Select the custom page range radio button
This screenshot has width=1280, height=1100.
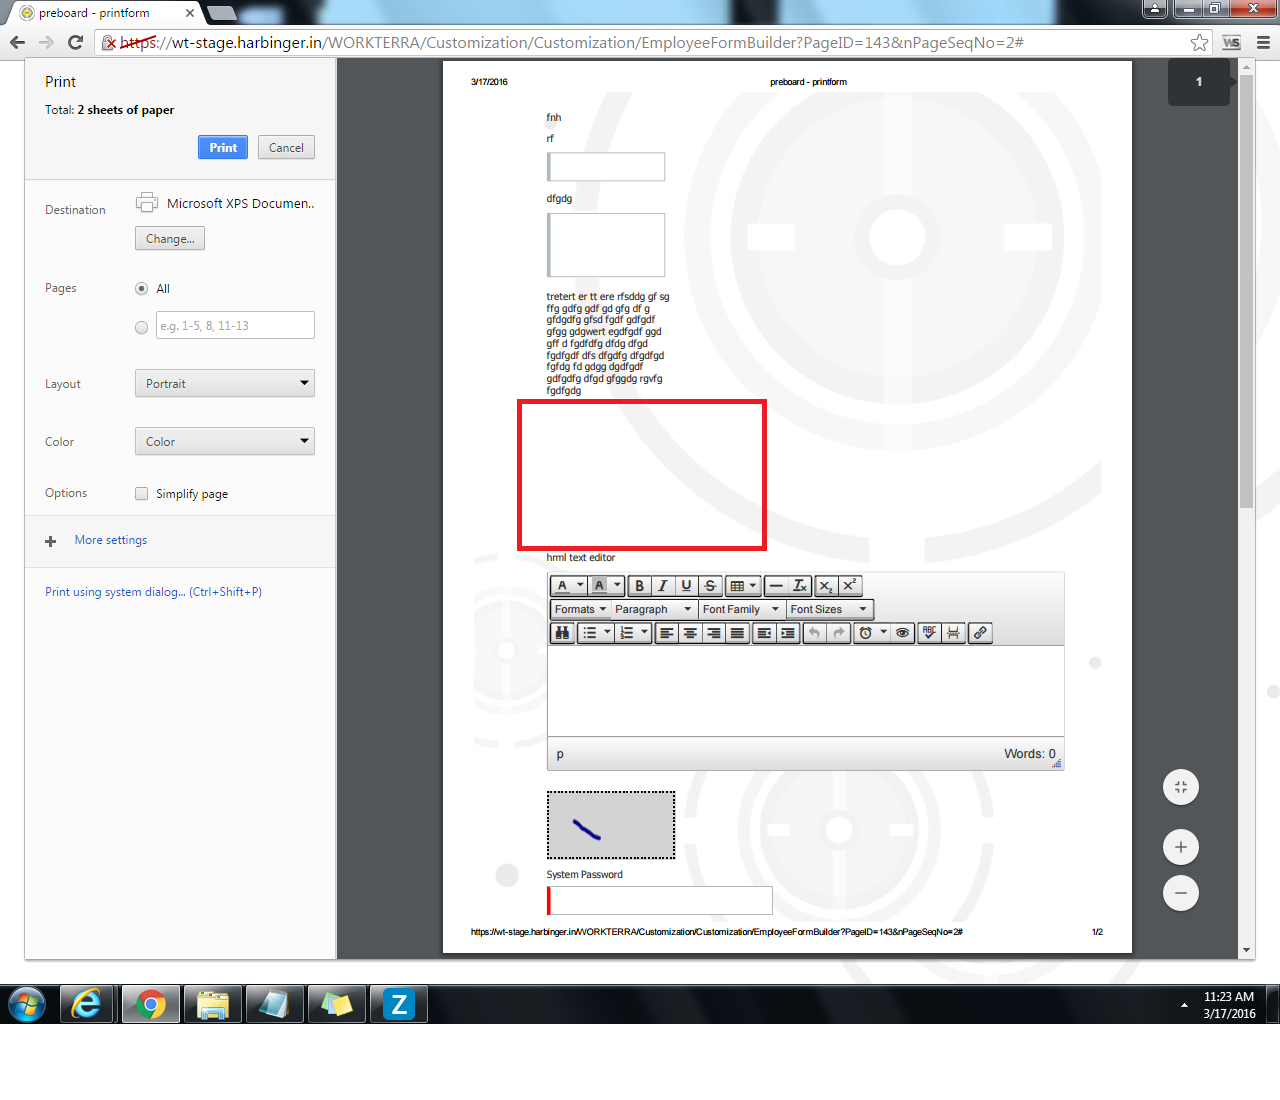pos(141,327)
